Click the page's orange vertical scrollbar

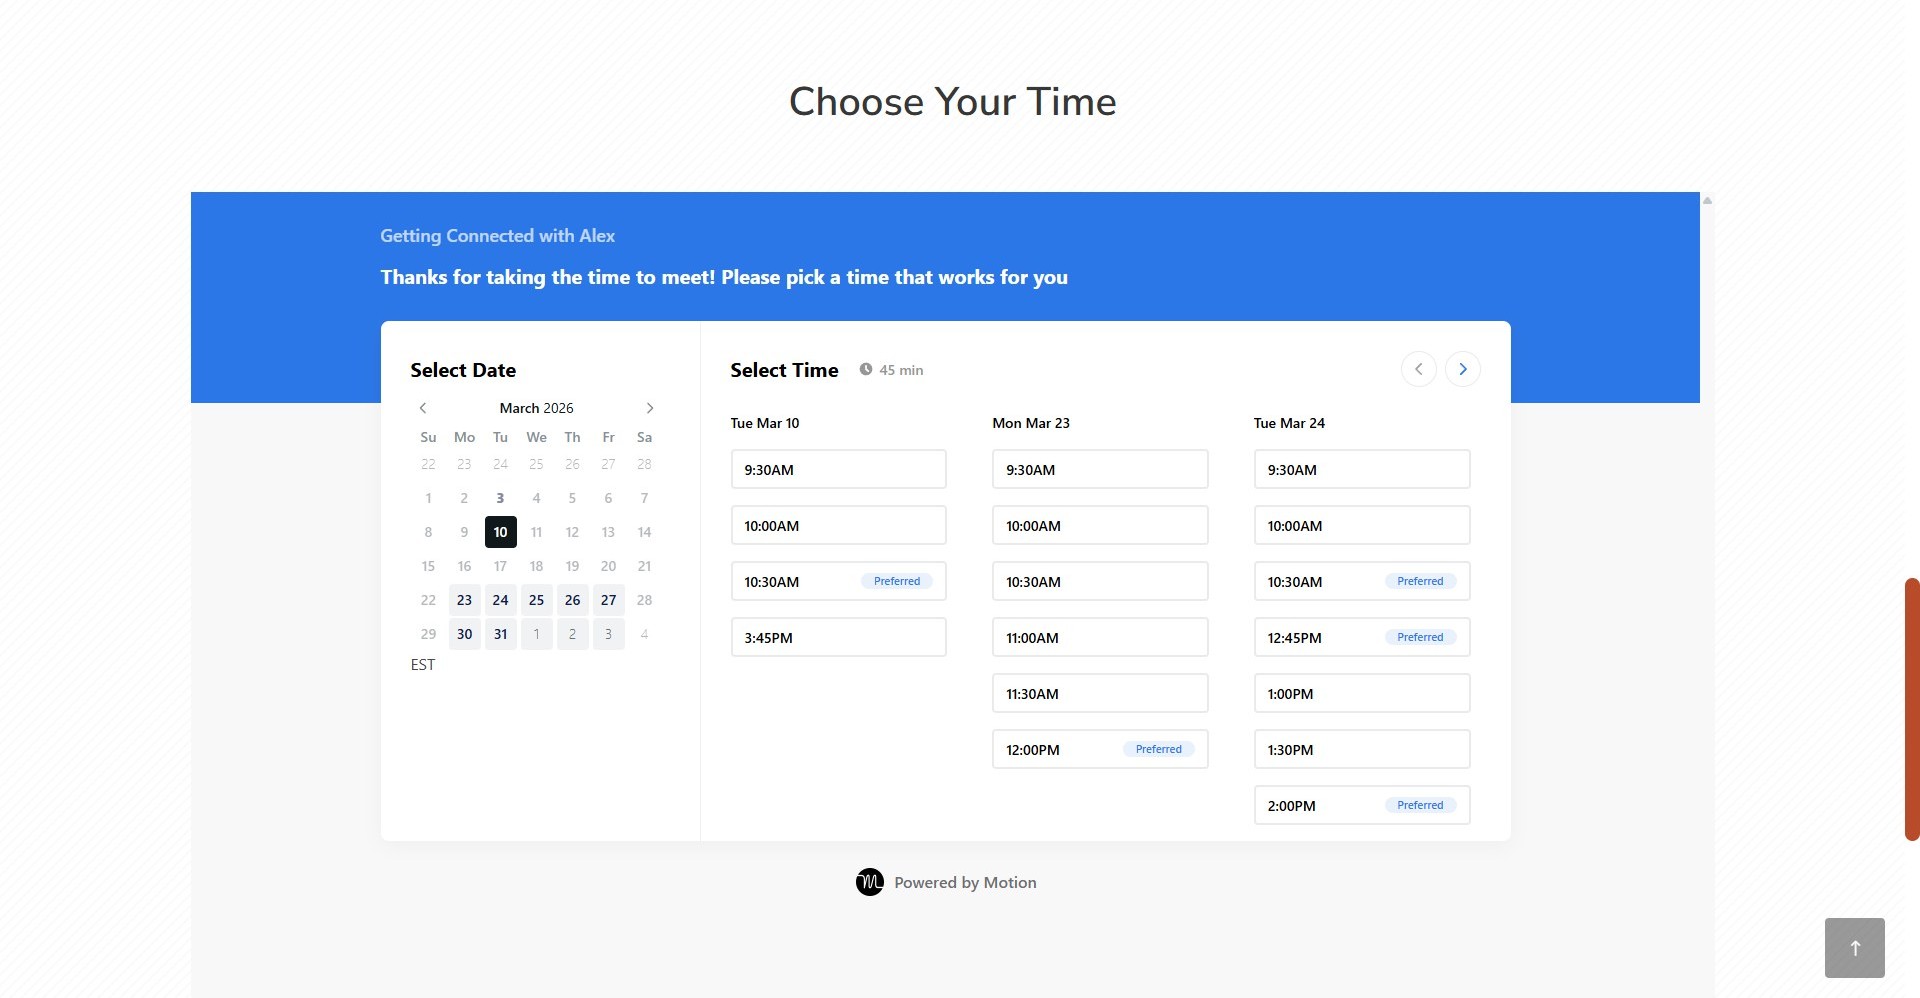1912,709
